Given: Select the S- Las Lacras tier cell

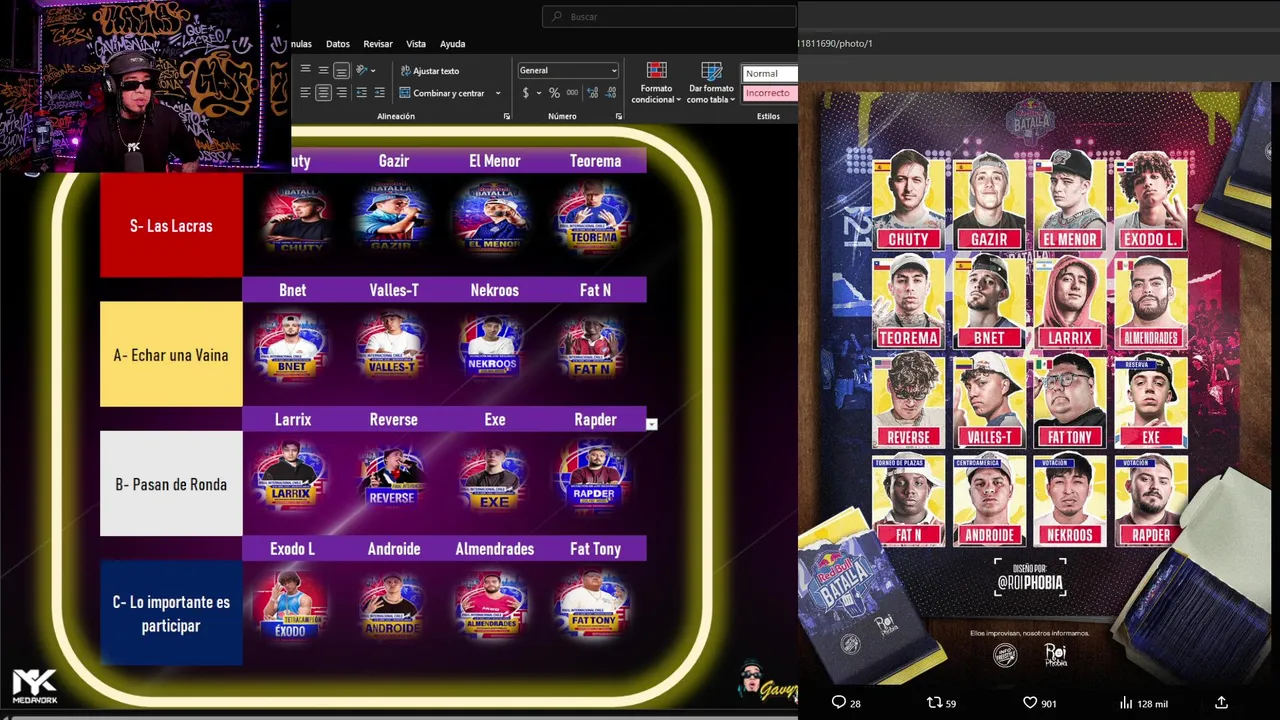Looking at the screenshot, I should tap(171, 226).
